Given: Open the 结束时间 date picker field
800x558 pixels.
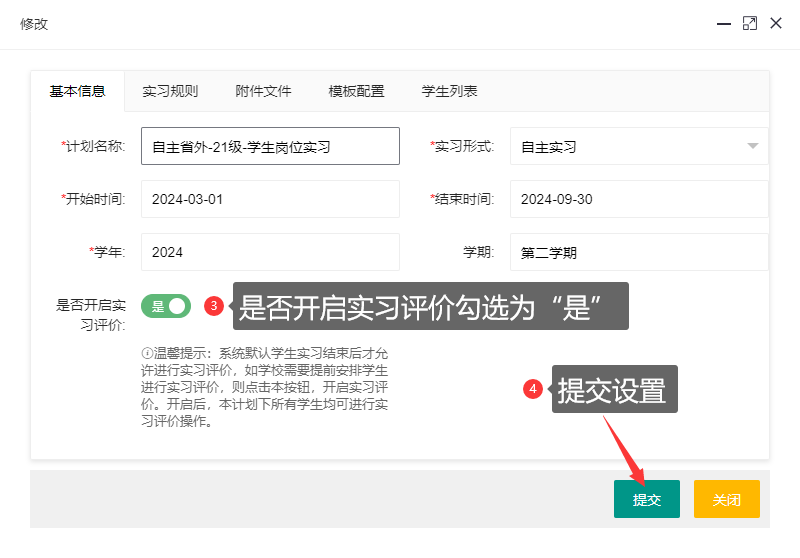Looking at the screenshot, I should click(x=638, y=199).
